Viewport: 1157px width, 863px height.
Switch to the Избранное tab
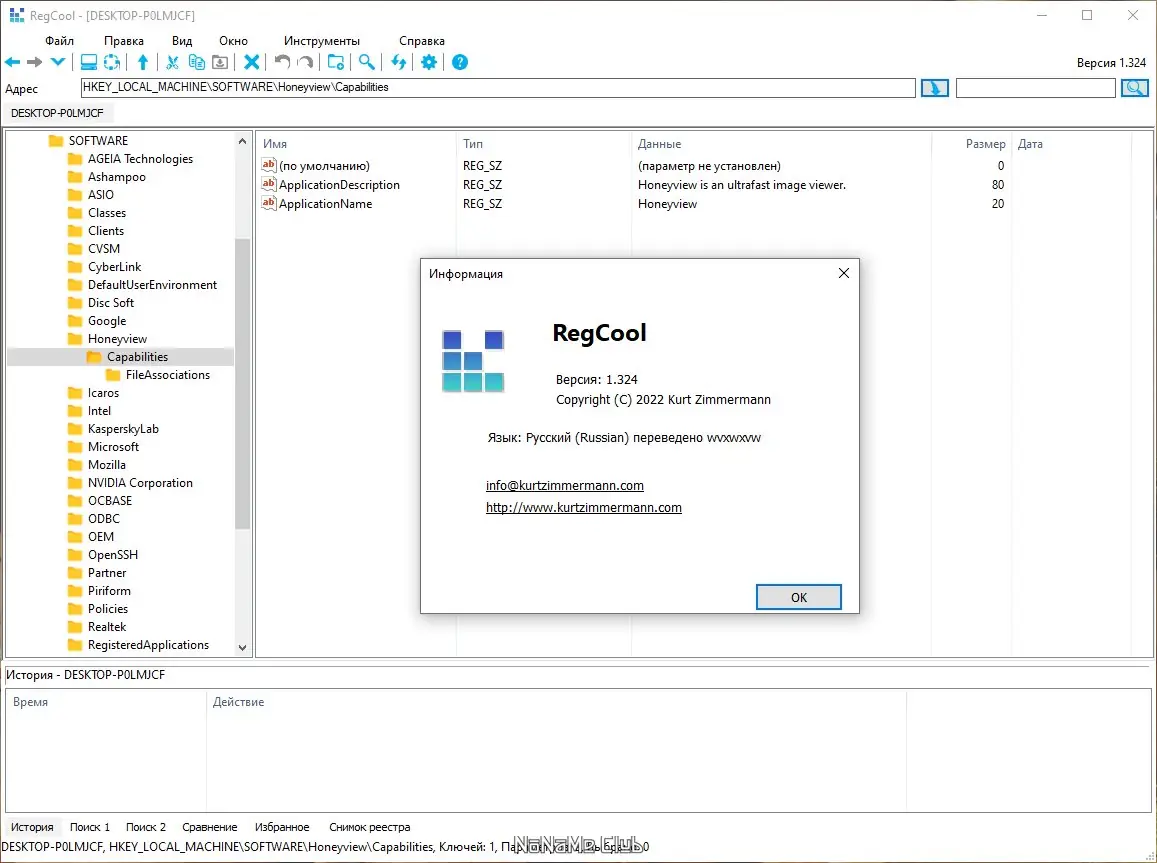(282, 827)
